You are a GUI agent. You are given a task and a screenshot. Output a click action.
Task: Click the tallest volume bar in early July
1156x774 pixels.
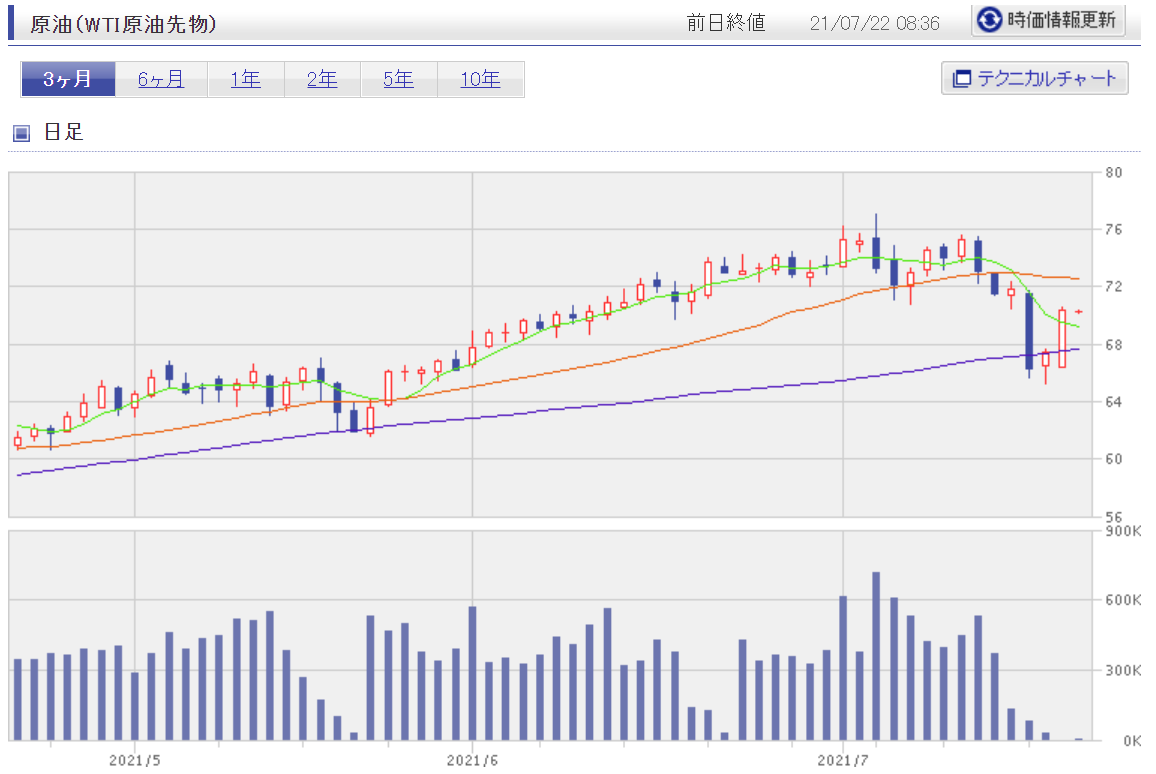tap(876, 656)
